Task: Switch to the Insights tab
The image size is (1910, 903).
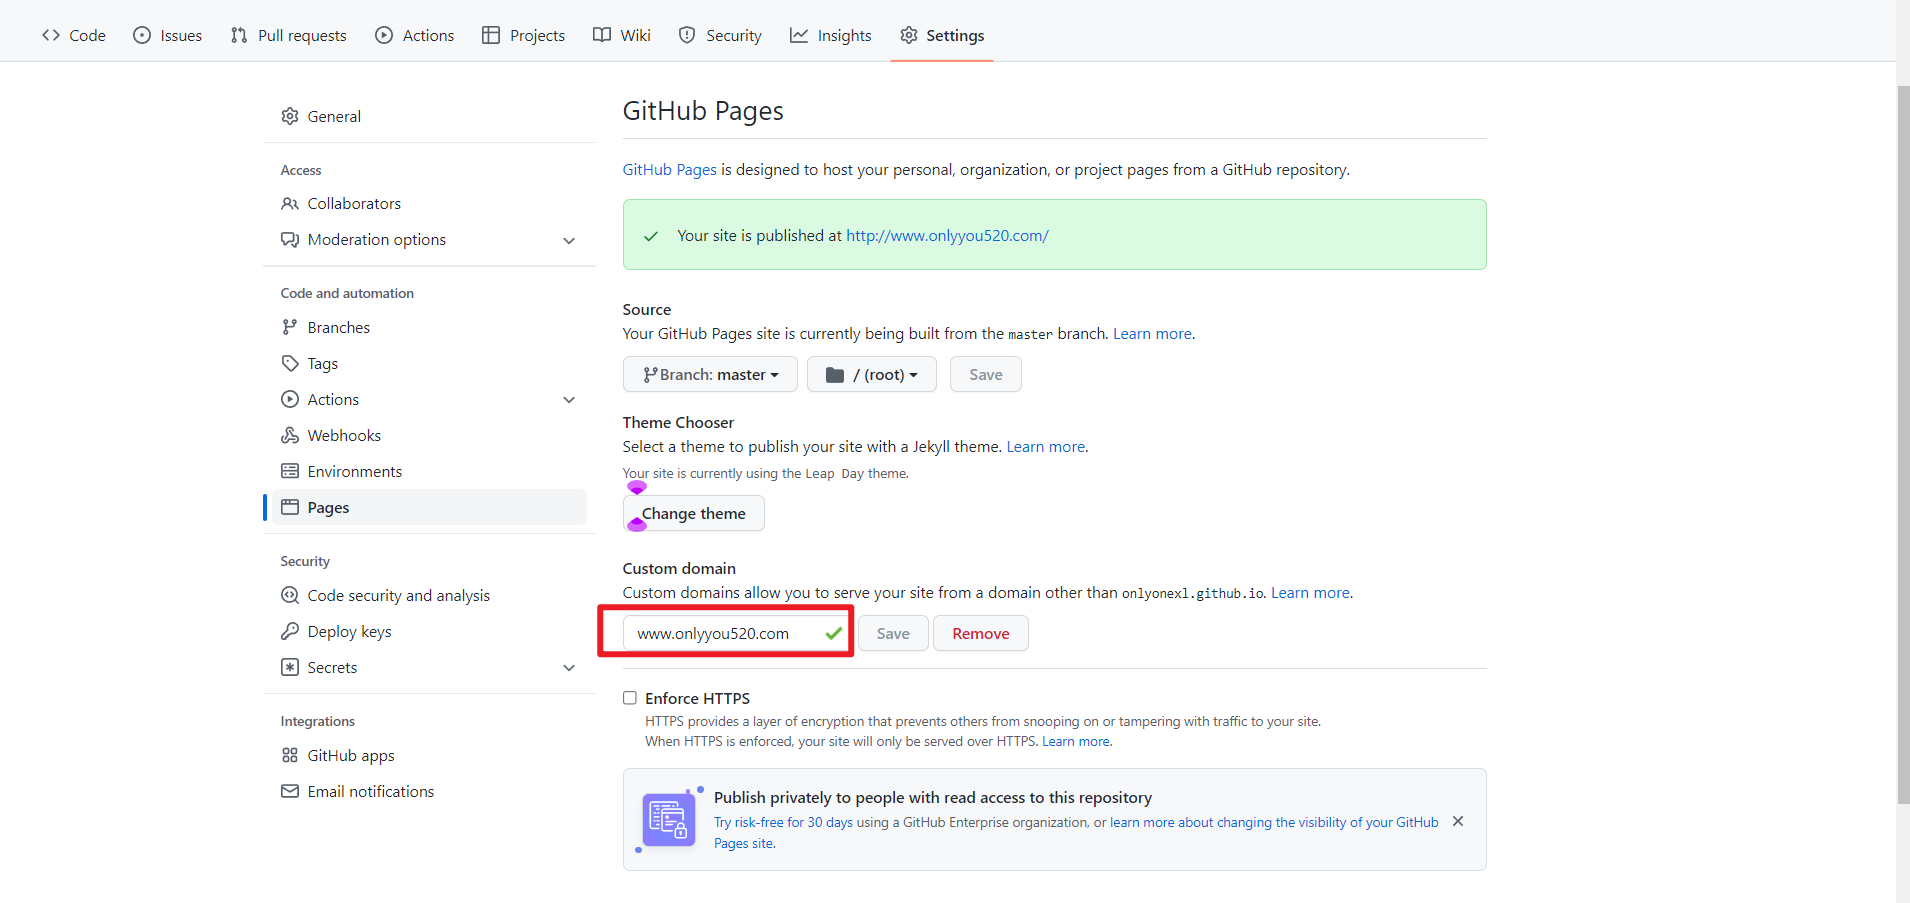Action: click(830, 35)
